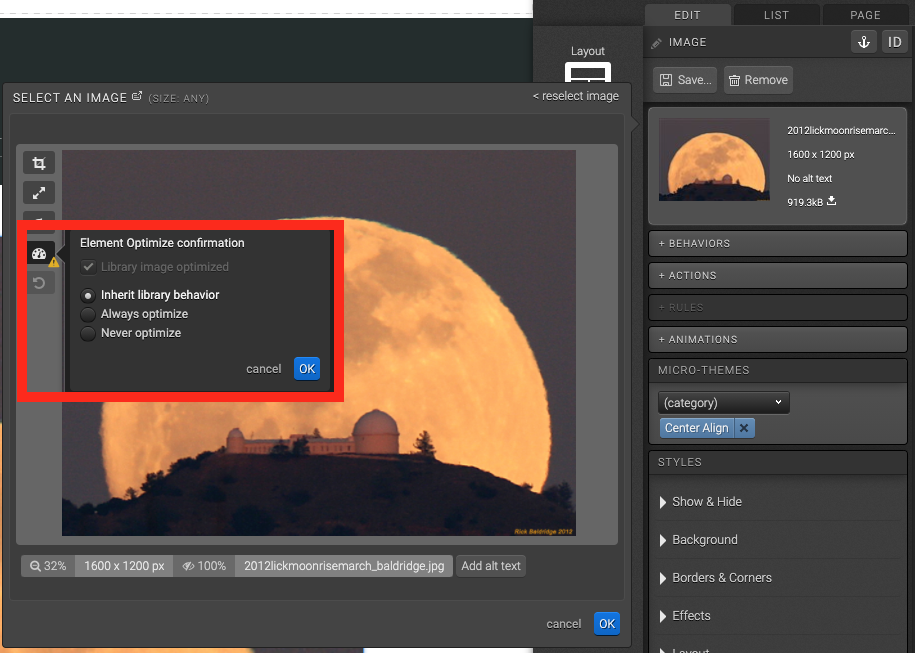Select Inherit library behavior option
Image resolution: width=915 pixels, height=653 pixels.
click(89, 295)
